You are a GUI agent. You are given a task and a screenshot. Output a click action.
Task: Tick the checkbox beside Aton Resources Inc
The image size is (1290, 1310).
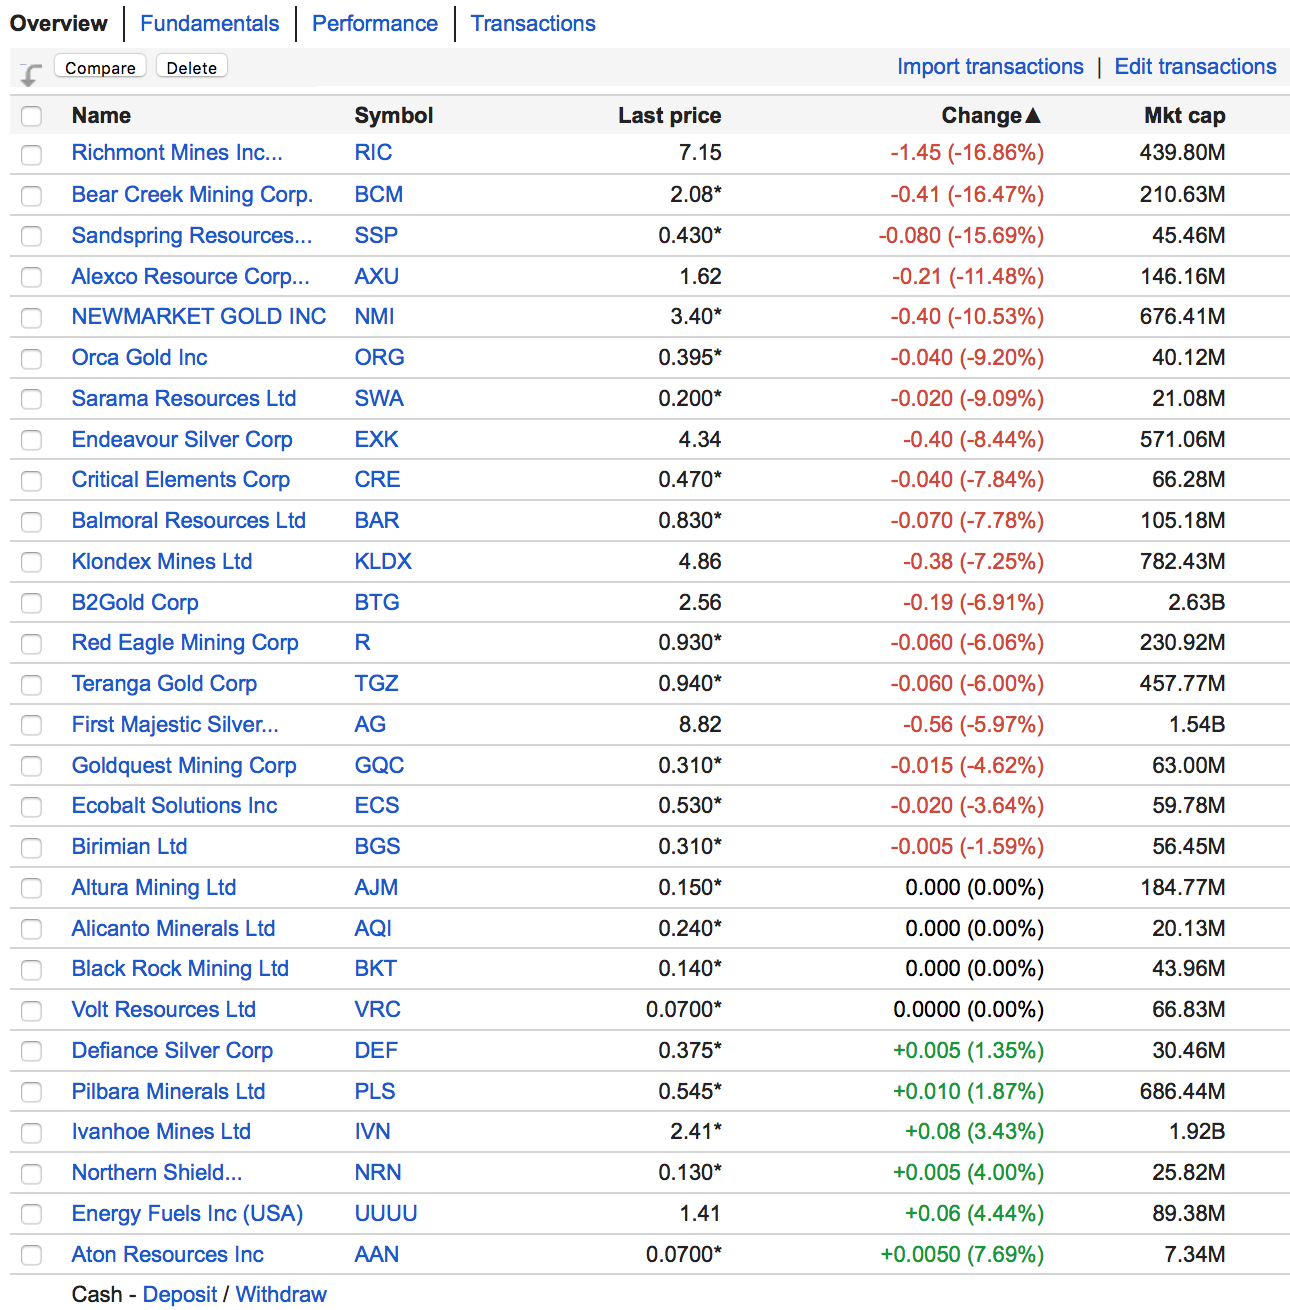(x=32, y=1255)
